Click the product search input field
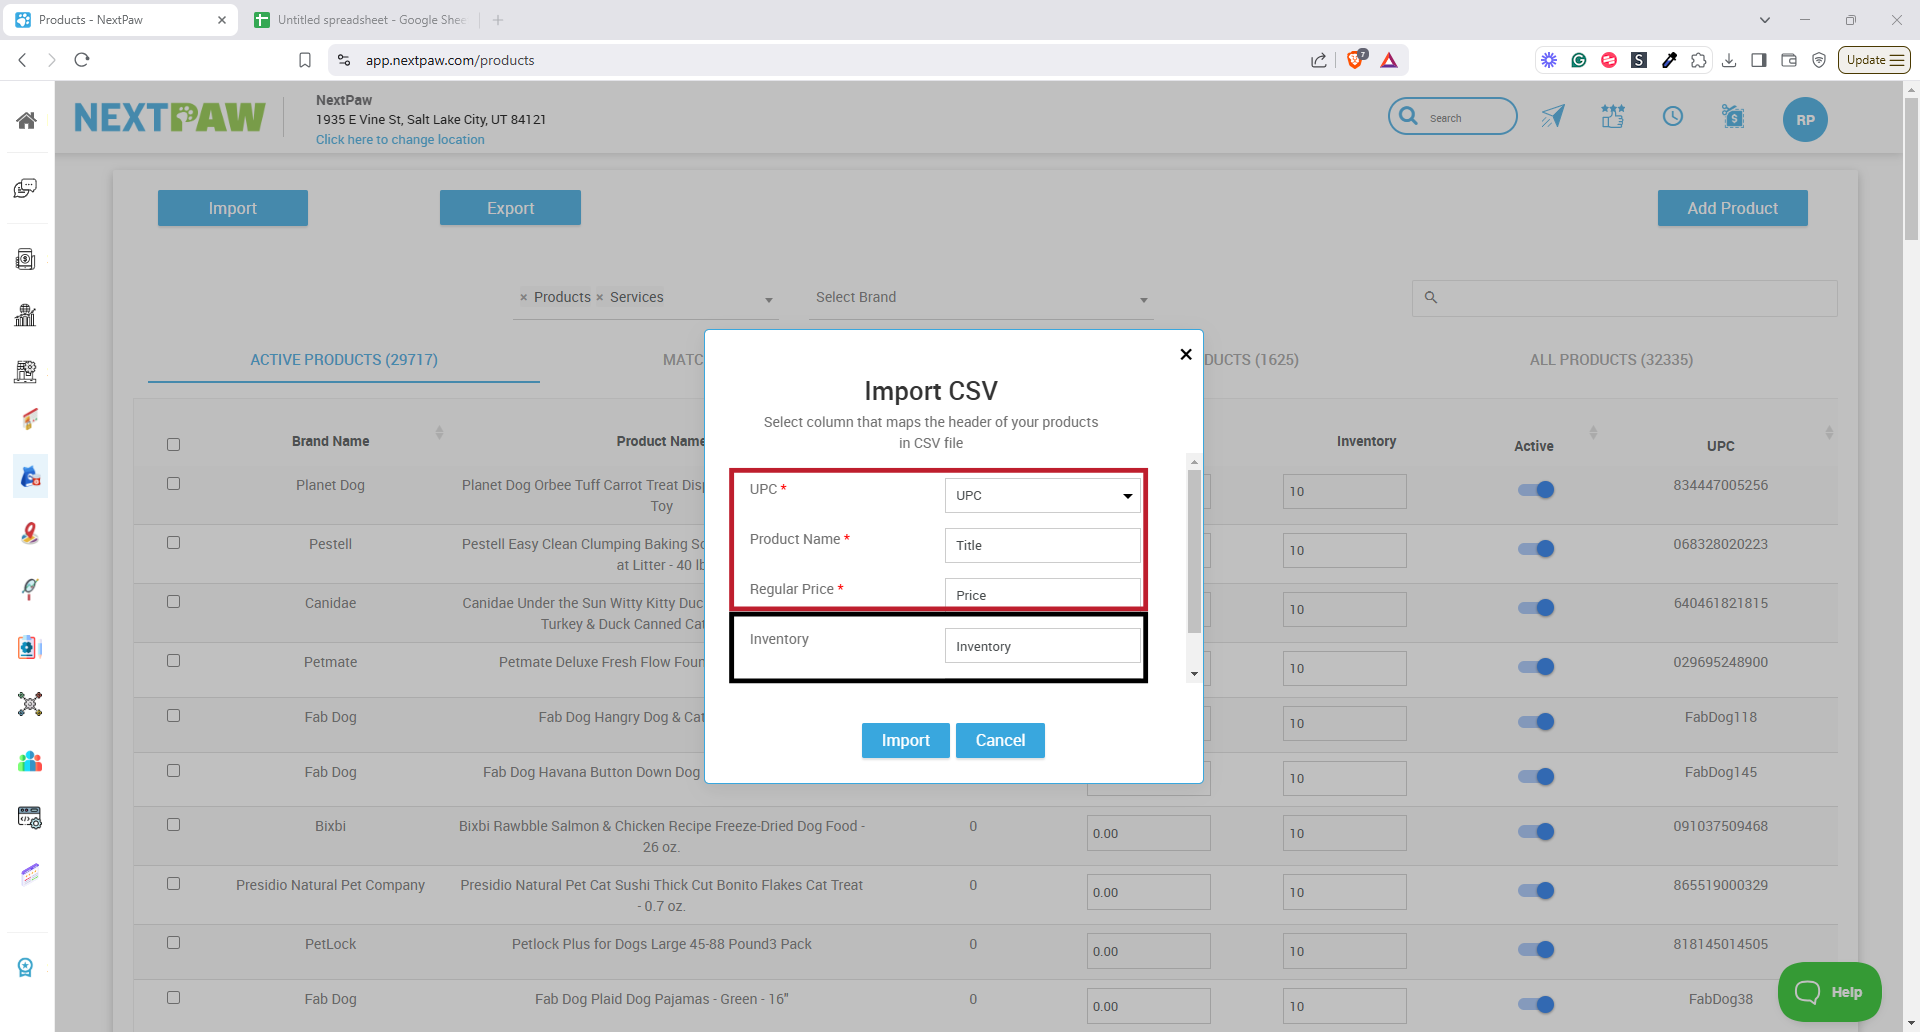1920x1032 pixels. click(x=1624, y=298)
